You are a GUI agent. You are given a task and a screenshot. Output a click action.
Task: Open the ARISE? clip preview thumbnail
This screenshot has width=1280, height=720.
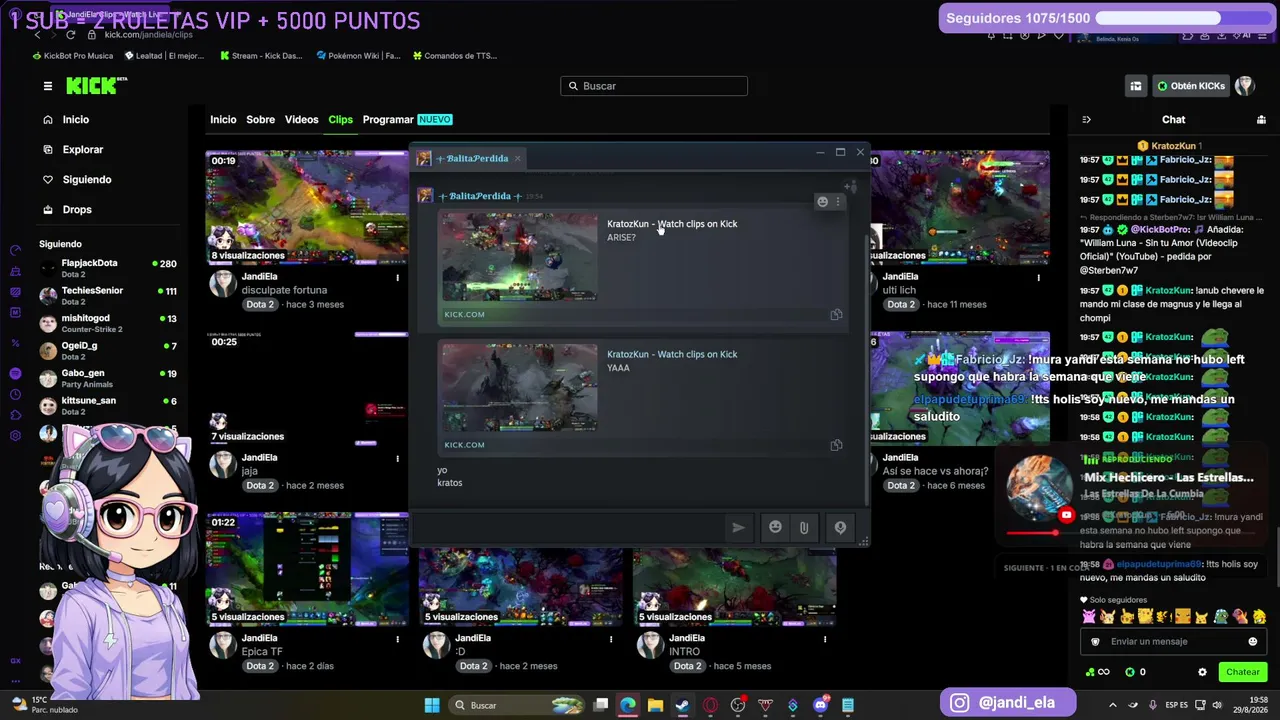[x=519, y=257]
